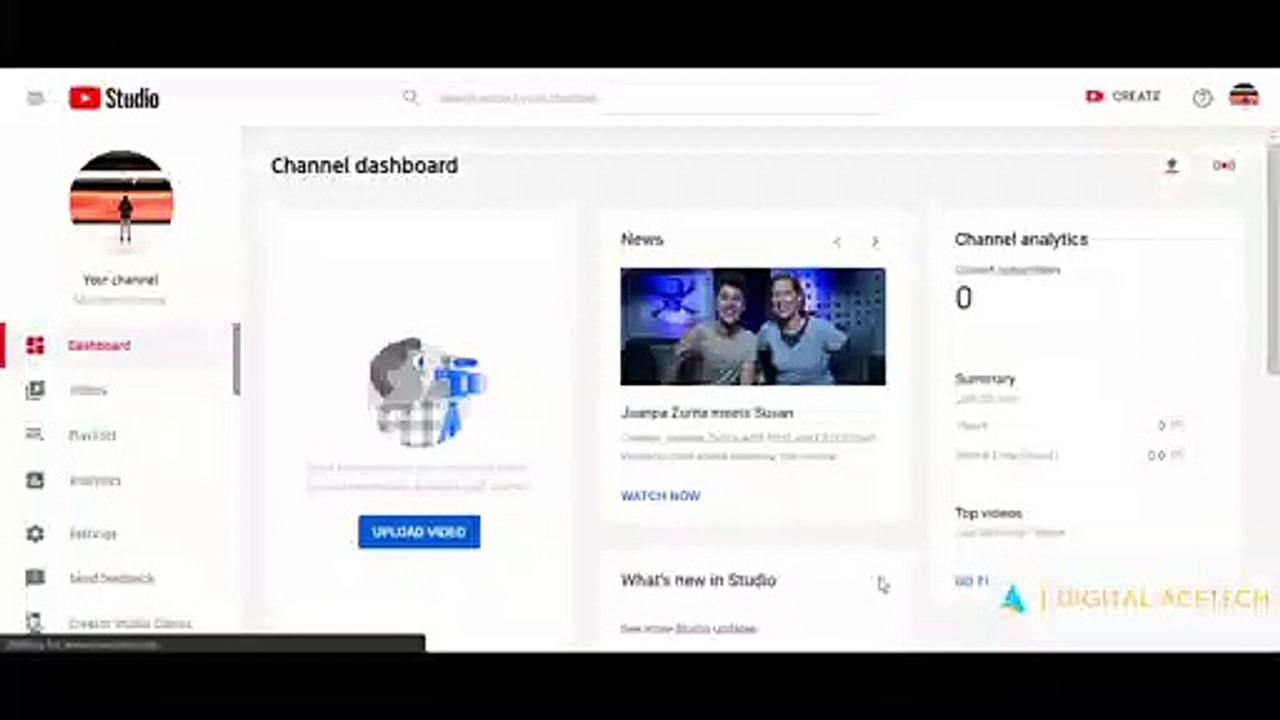
Task: Click the upload arrow icon on dashboard header
Action: [x=1171, y=166]
